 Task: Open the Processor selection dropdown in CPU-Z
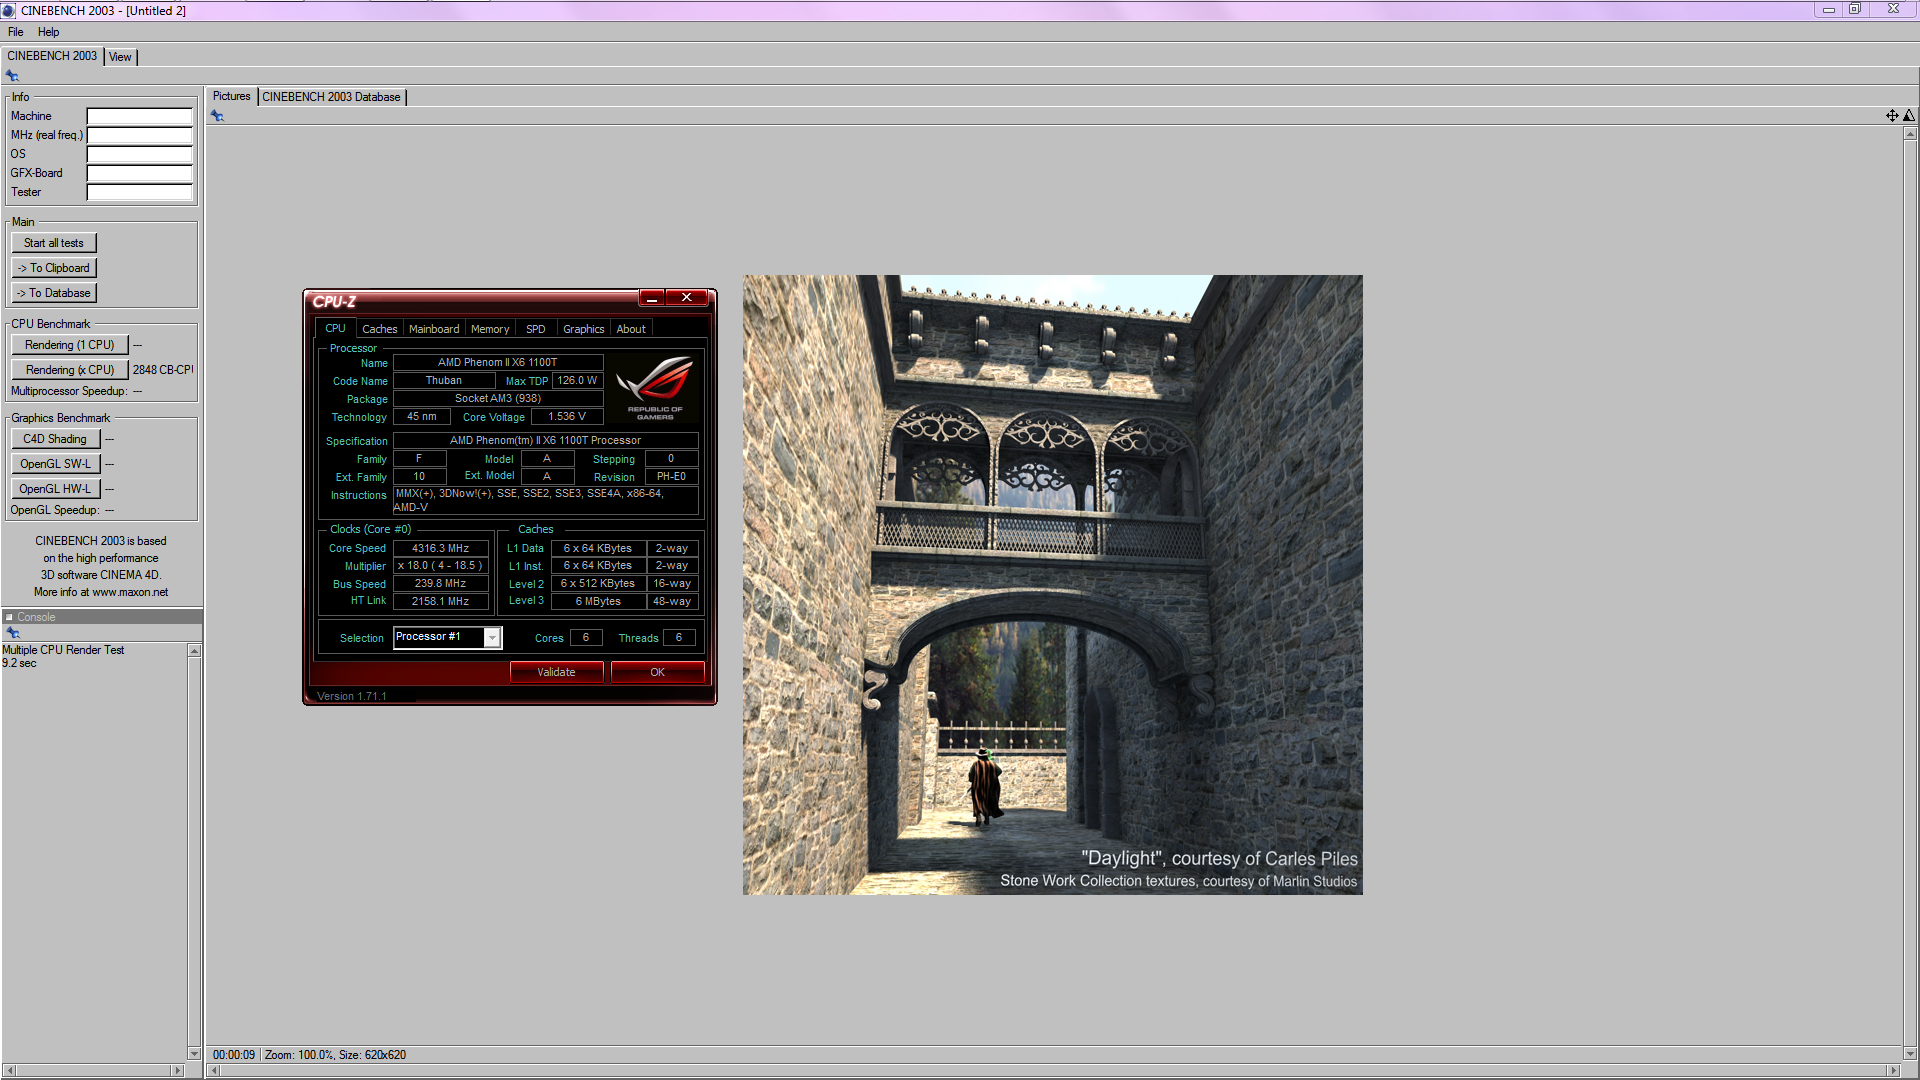point(492,638)
